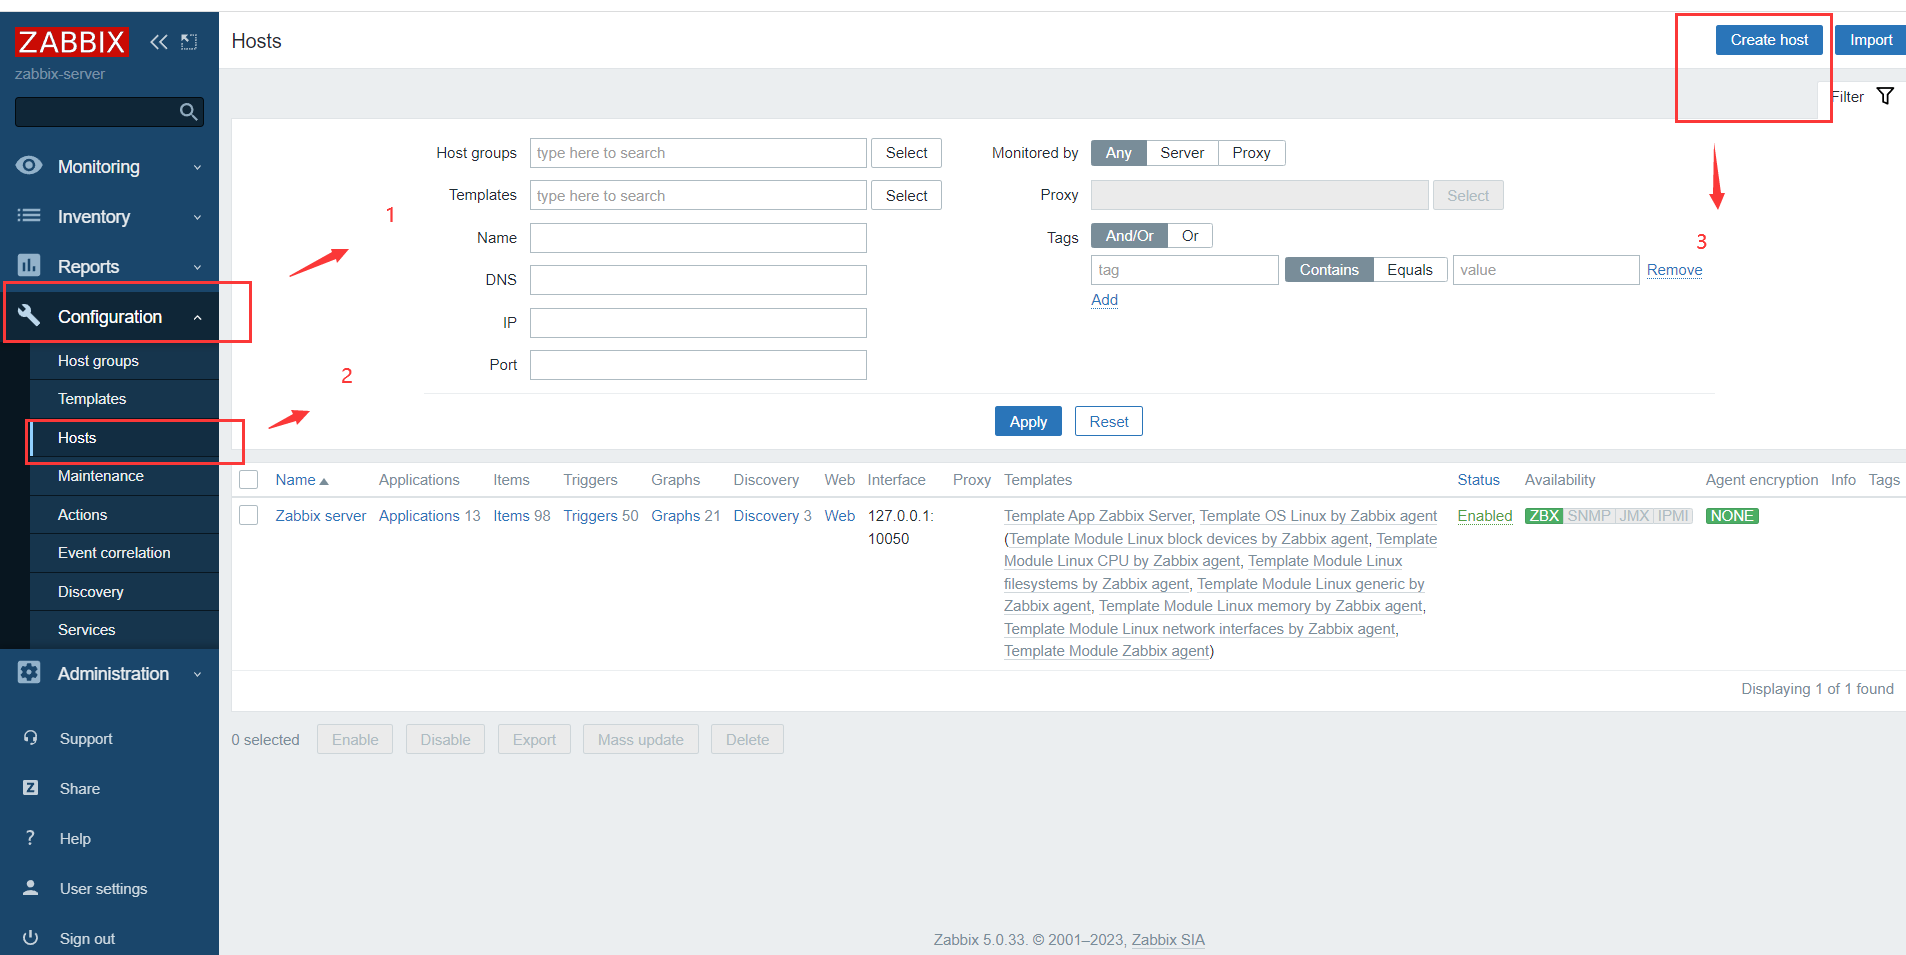The height and width of the screenshot is (955, 1906).
Task: Open Services submenu item
Action: coord(124,630)
